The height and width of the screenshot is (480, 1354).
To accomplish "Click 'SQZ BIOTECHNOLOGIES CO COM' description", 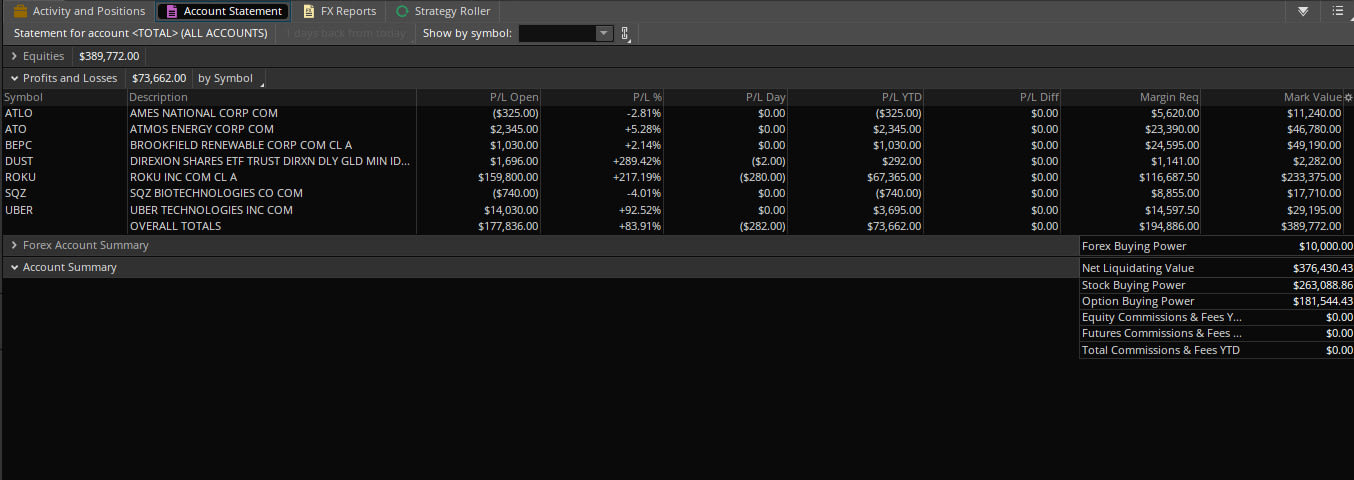I will click(x=216, y=193).
